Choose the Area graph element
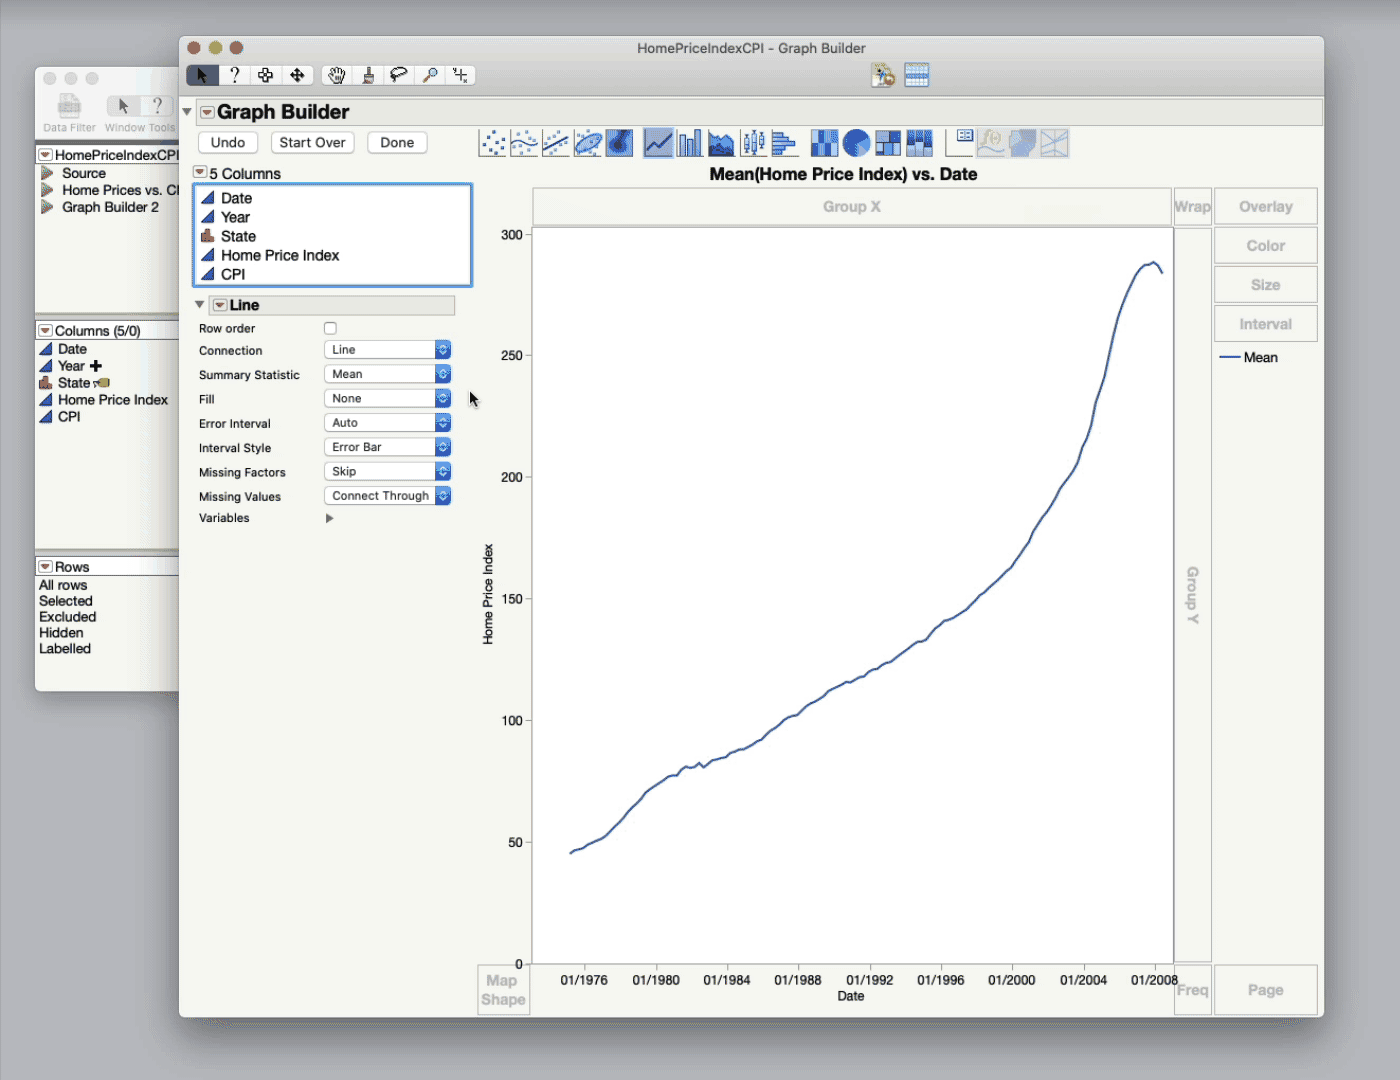 [x=721, y=142]
